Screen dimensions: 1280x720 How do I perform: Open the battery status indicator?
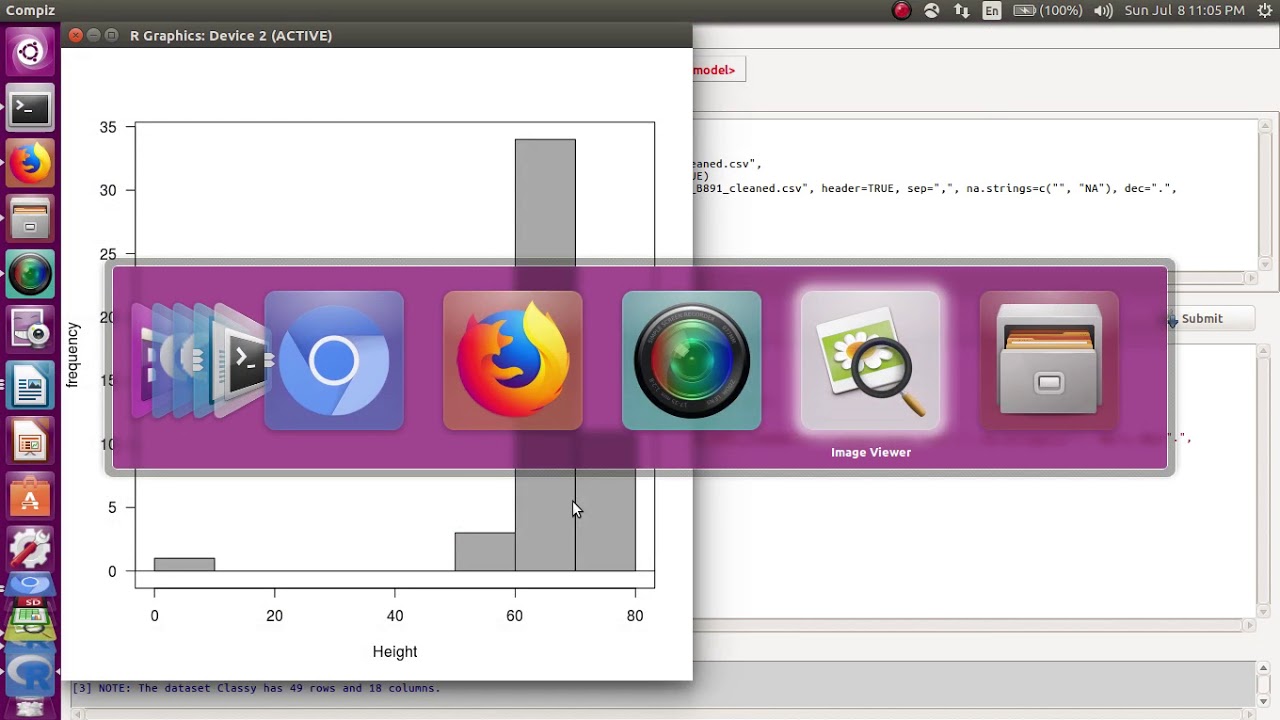[1048, 11]
